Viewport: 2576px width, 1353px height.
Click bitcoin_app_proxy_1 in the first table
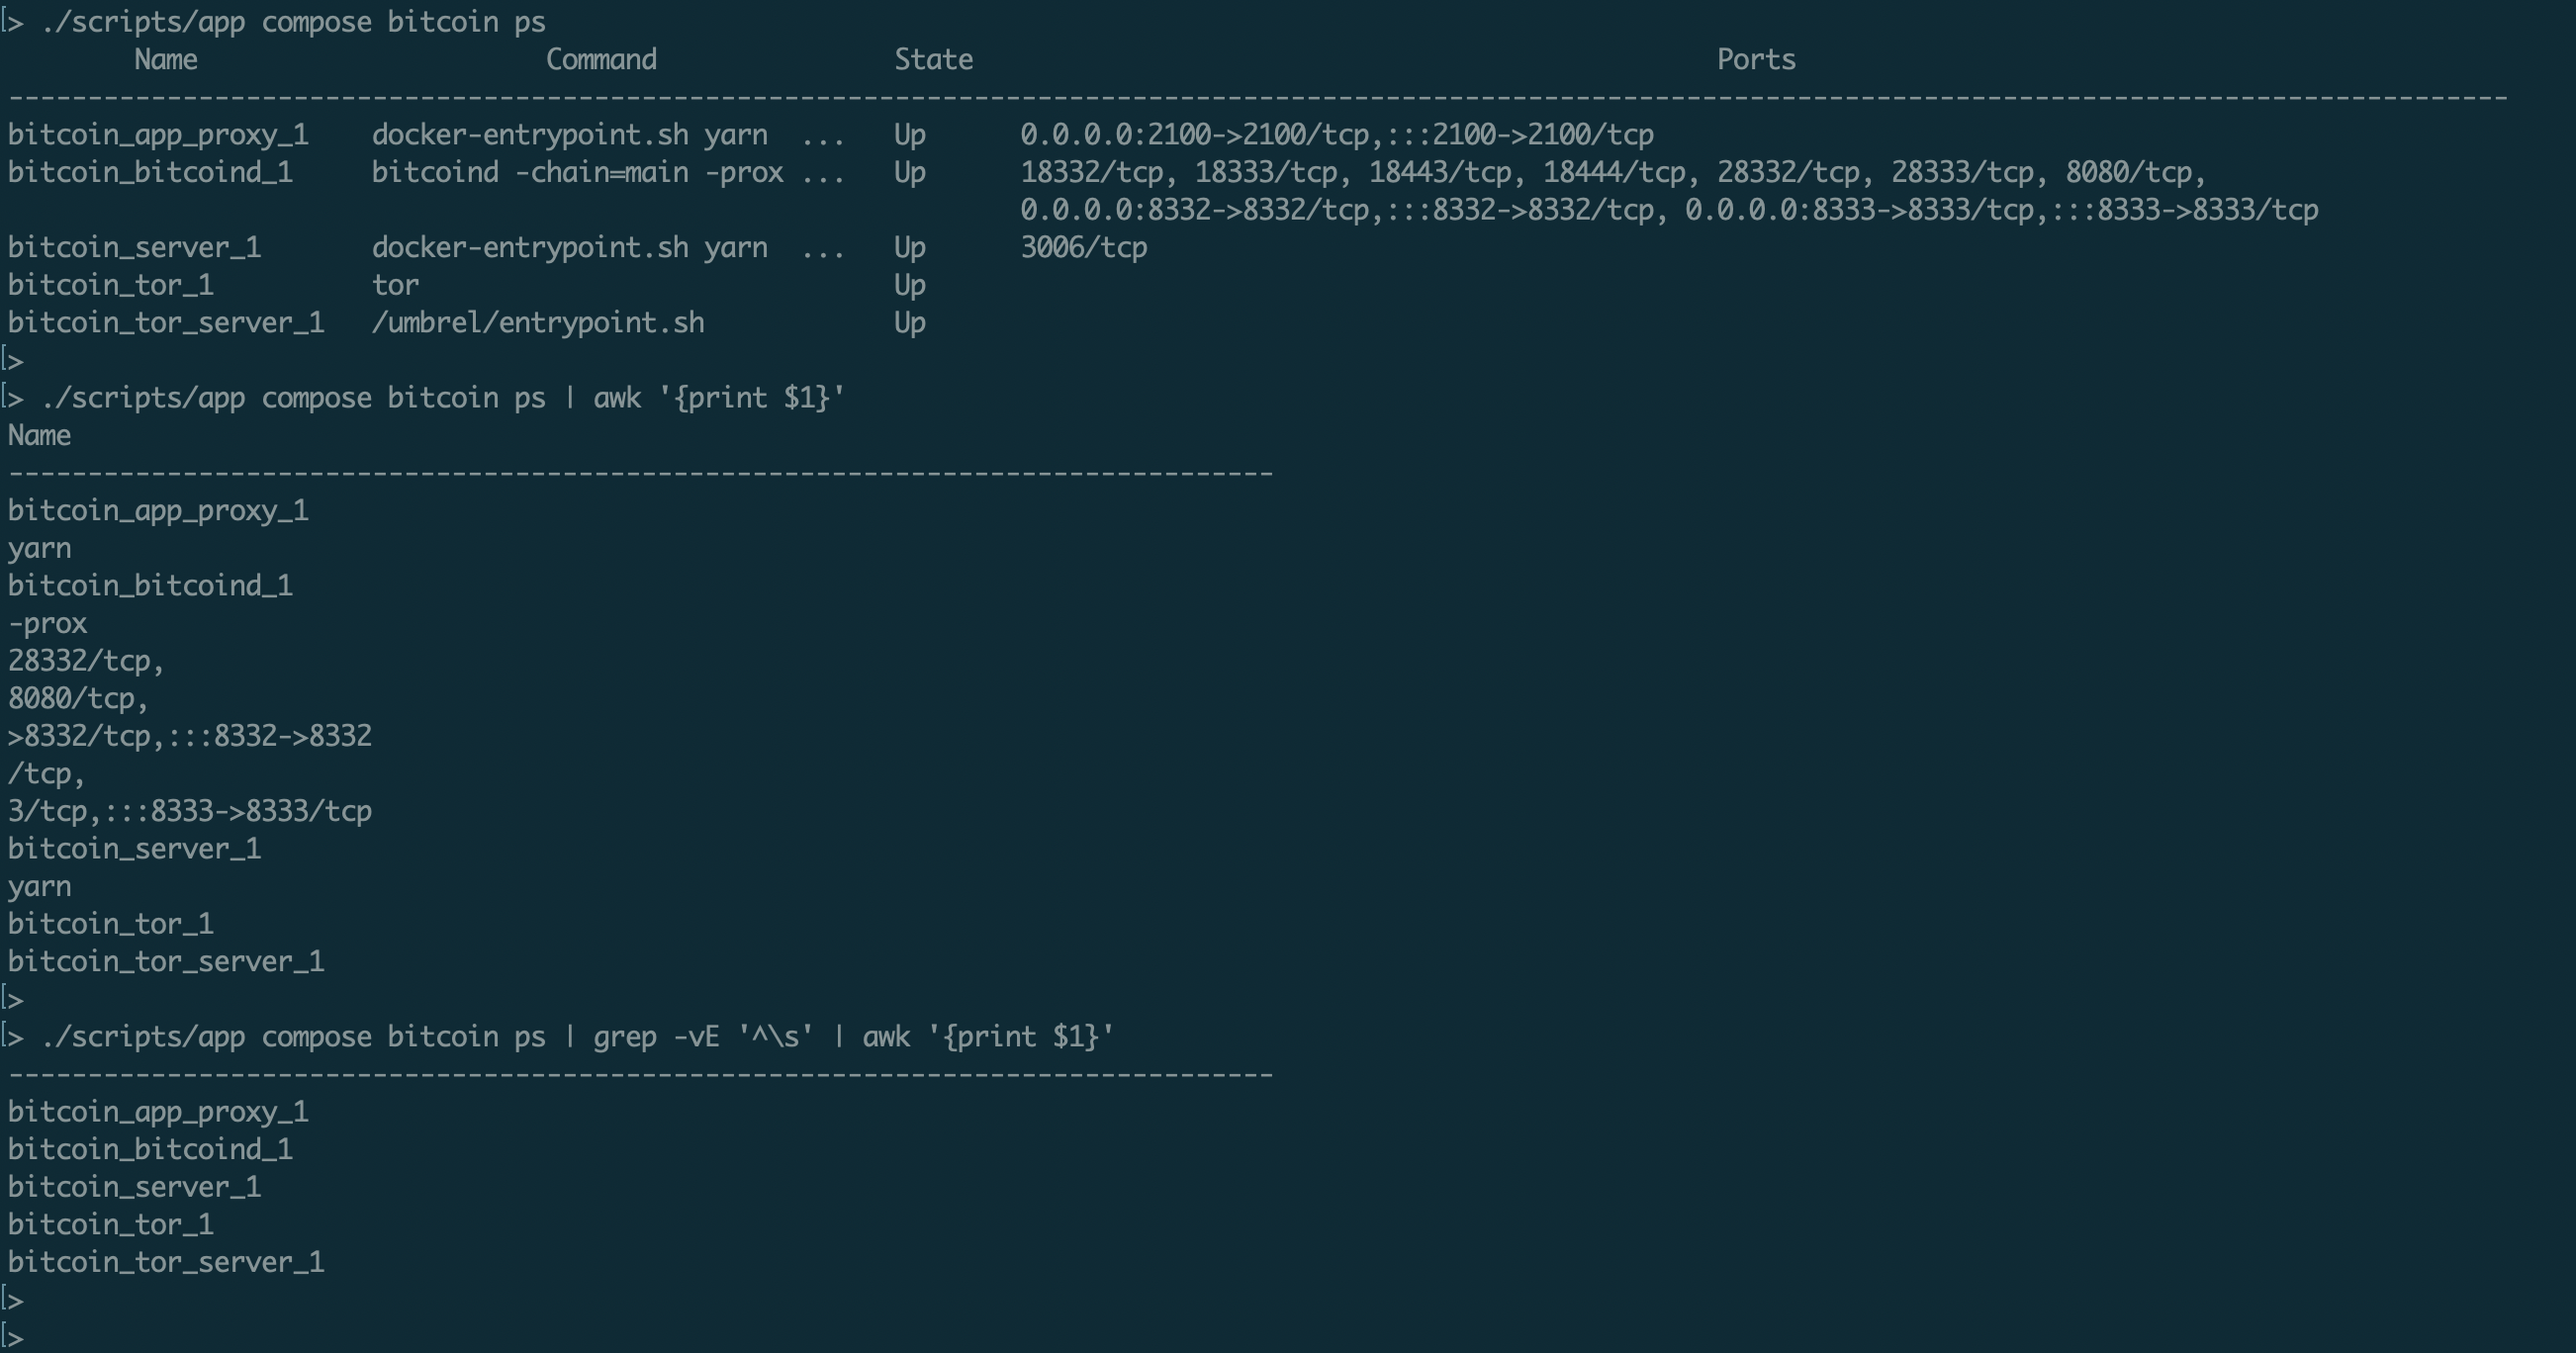tap(158, 135)
